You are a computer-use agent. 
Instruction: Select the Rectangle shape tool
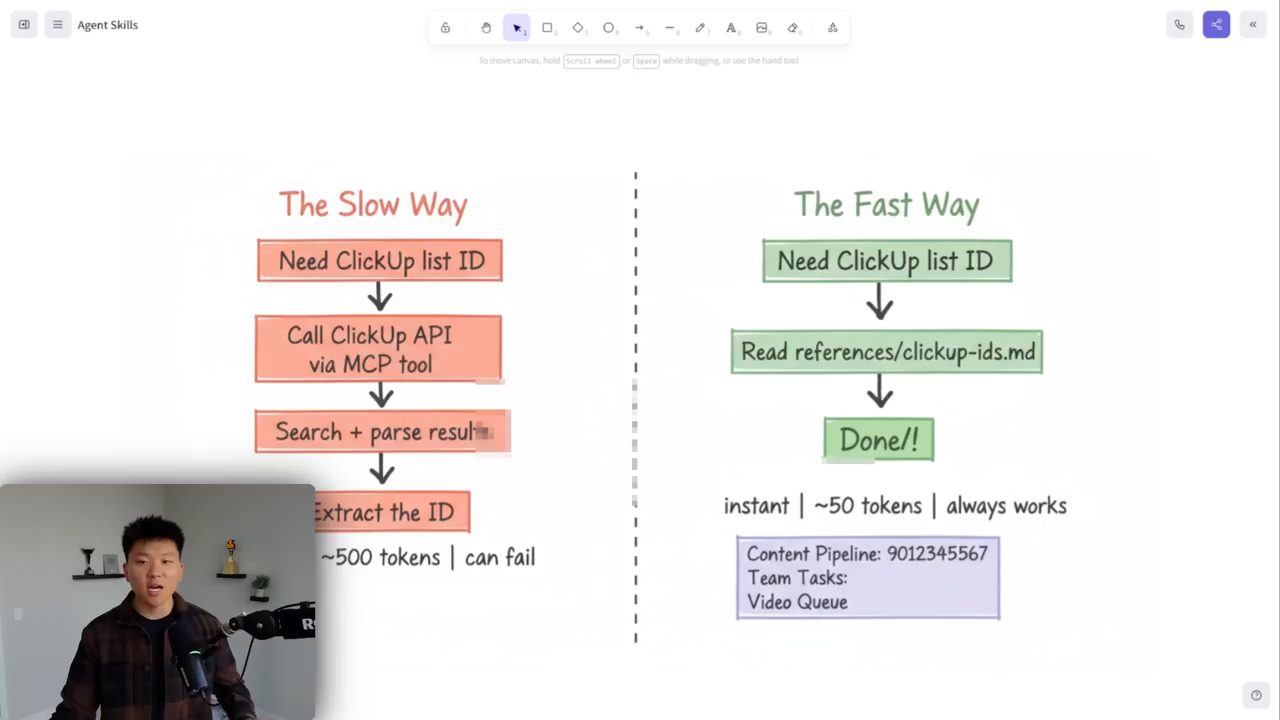click(547, 28)
